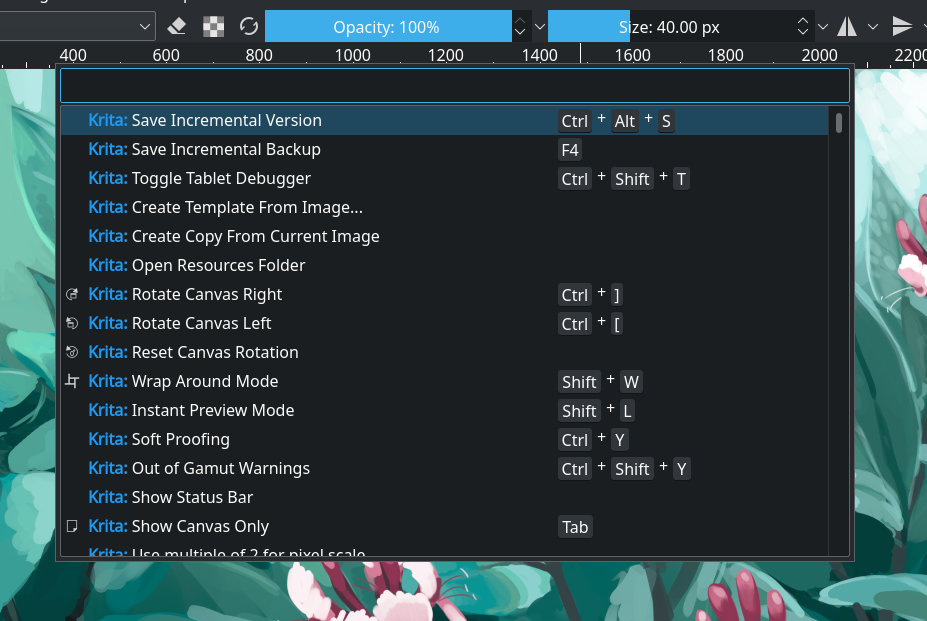
Task: Click the Reset Canvas Rotation icon
Action: [72, 352]
